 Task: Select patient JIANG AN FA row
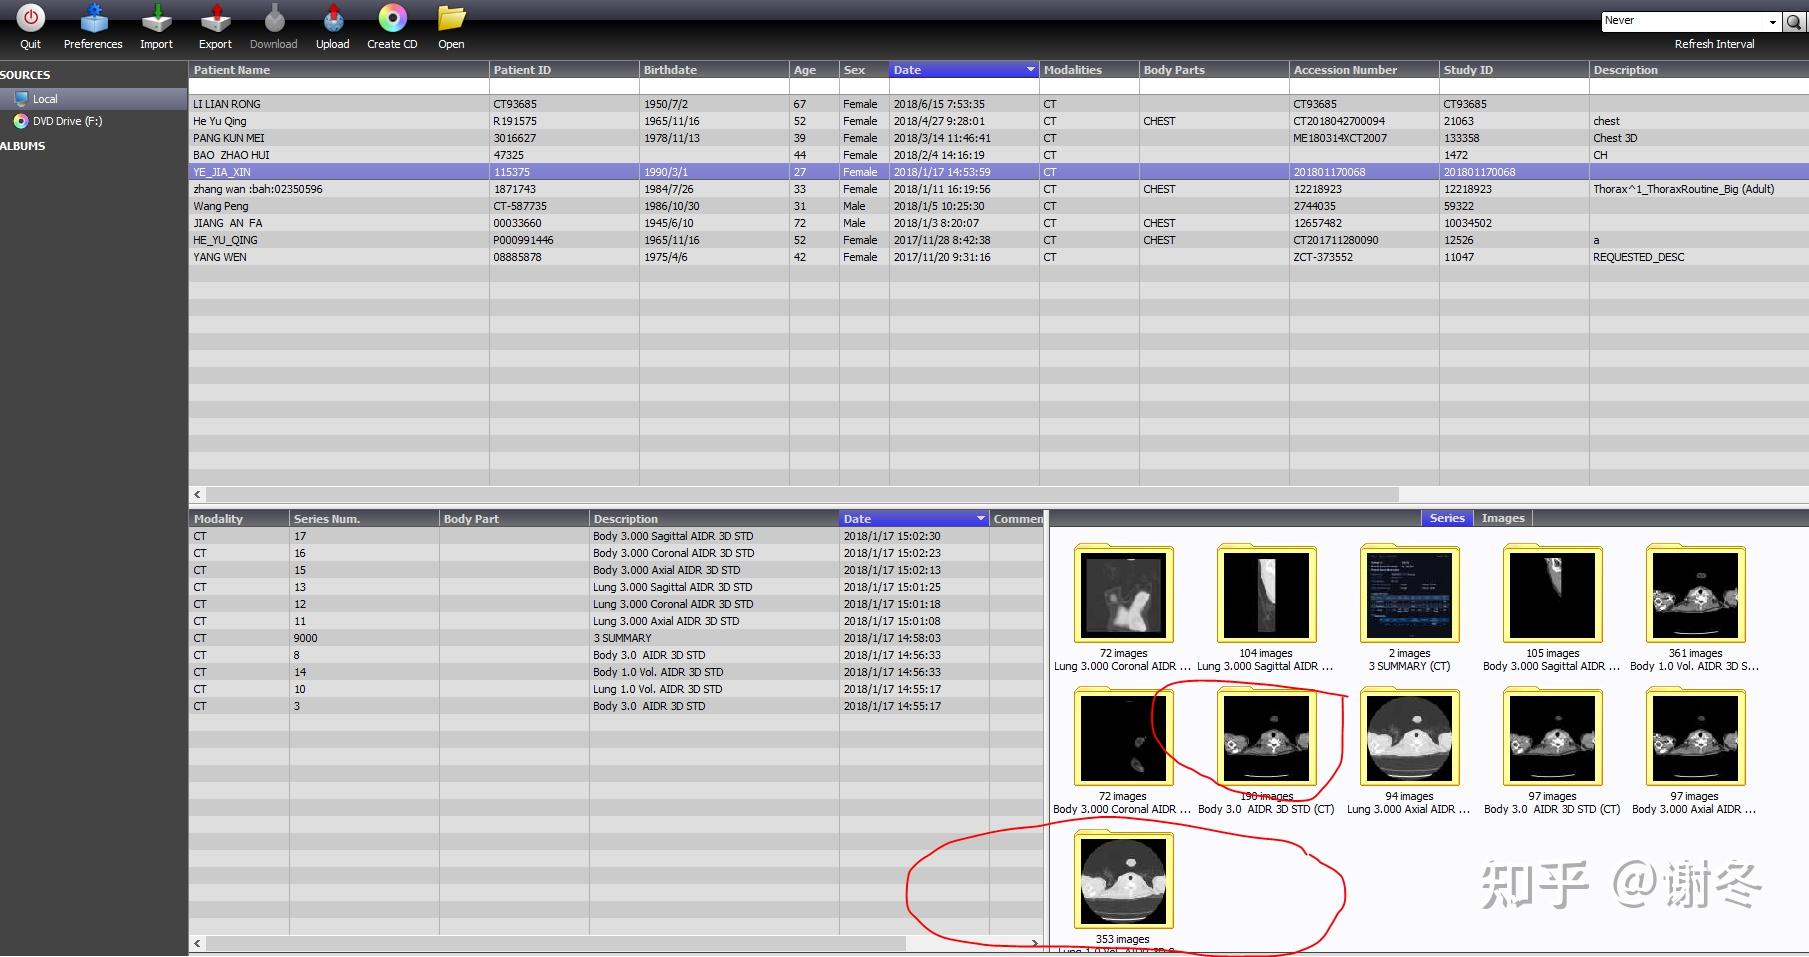tap(998, 223)
